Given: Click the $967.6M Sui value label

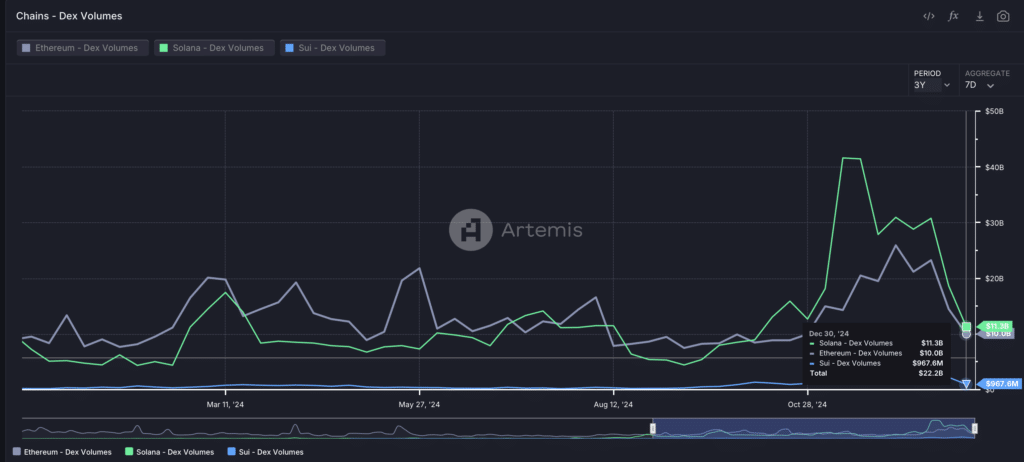Looking at the screenshot, I should (x=999, y=384).
